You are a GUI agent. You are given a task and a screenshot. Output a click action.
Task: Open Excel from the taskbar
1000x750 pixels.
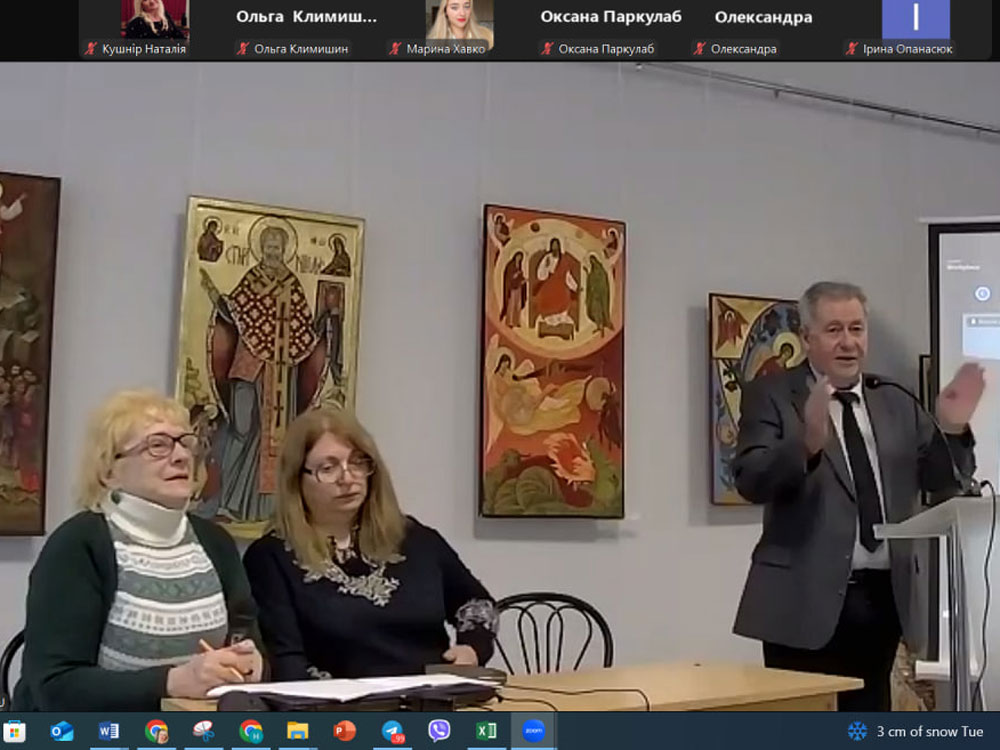(486, 731)
